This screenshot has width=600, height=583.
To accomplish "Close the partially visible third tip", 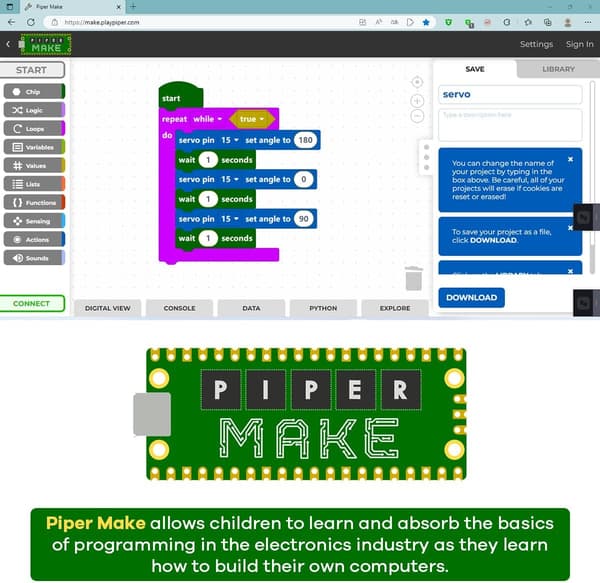I will [570, 271].
